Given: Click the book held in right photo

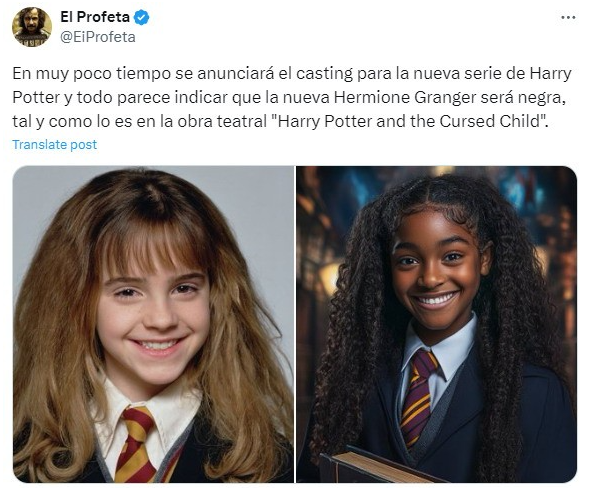Looking at the screenshot, I should click(380, 466).
